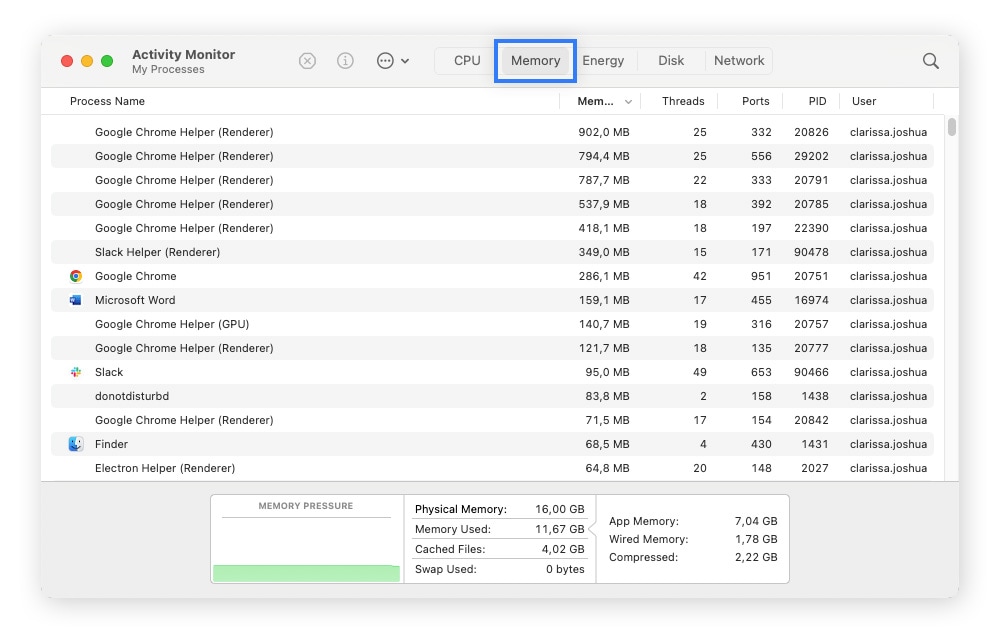This screenshot has height=633, width=1000.
Task: Click the Compressed 2,22 GB value
Action: (756, 557)
